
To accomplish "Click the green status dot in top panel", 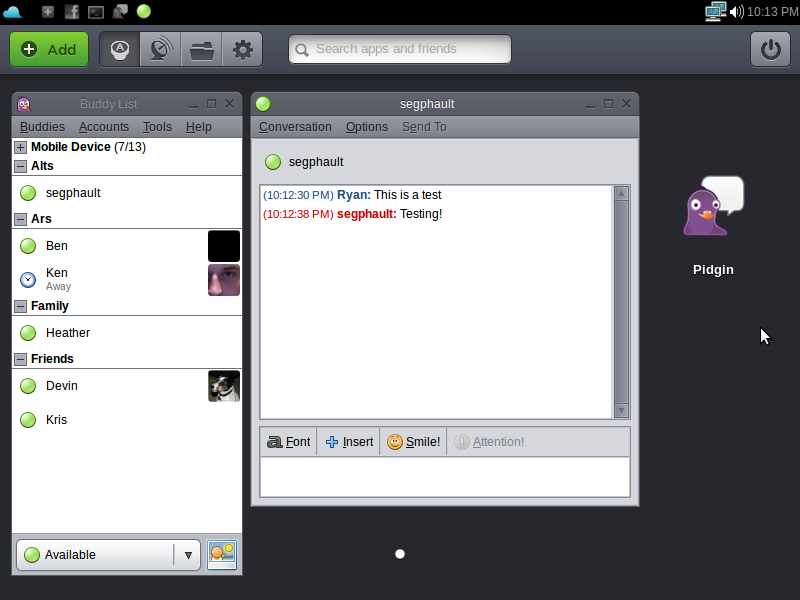I will point(144,11).
